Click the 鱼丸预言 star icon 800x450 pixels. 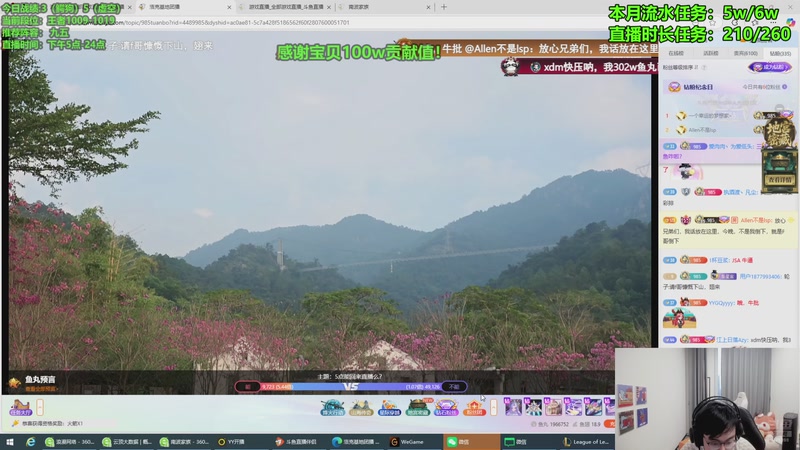tap(14, 383)
